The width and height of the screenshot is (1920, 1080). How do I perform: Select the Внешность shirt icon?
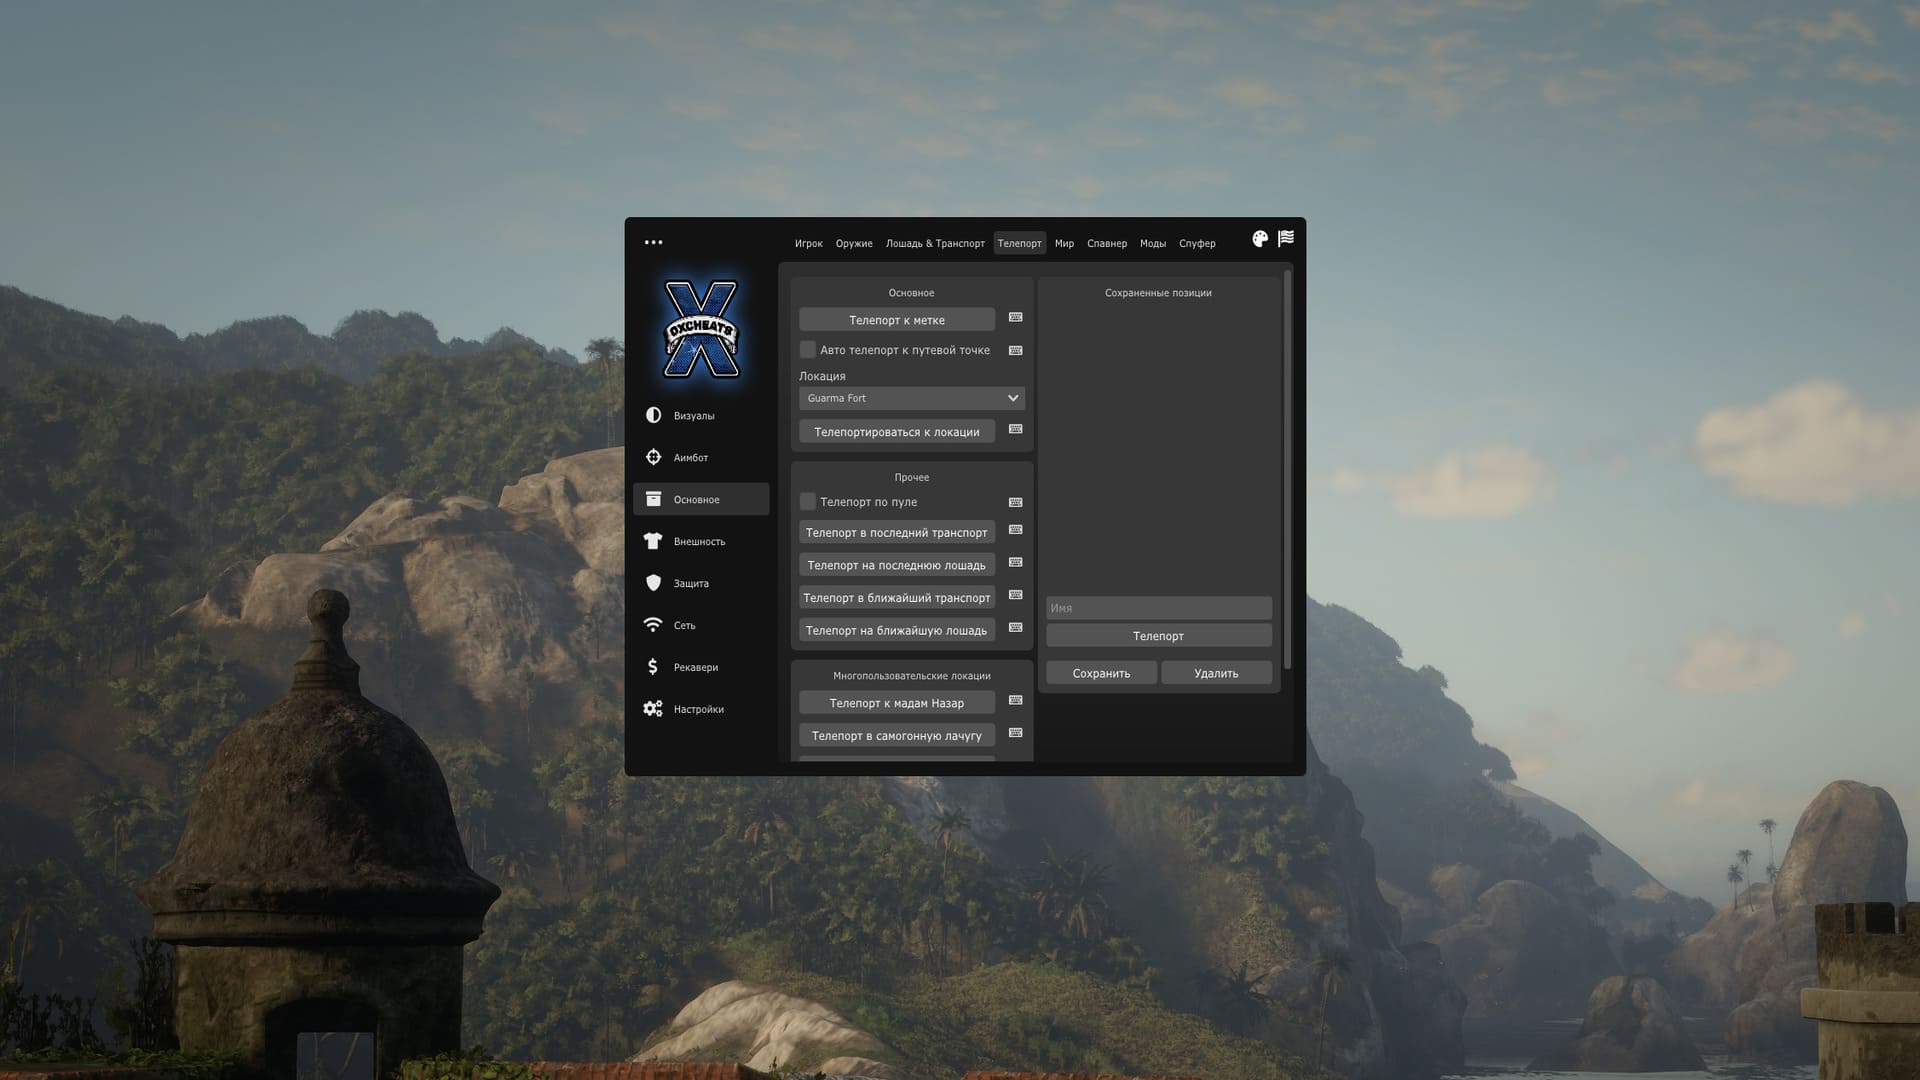tap(653, 541)
